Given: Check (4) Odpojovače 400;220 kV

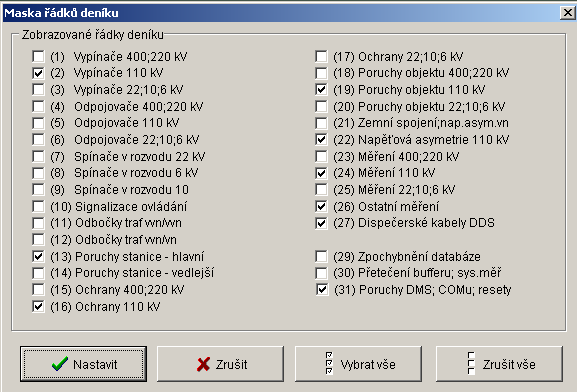Looking at the screenshot, I should point(38,106).
